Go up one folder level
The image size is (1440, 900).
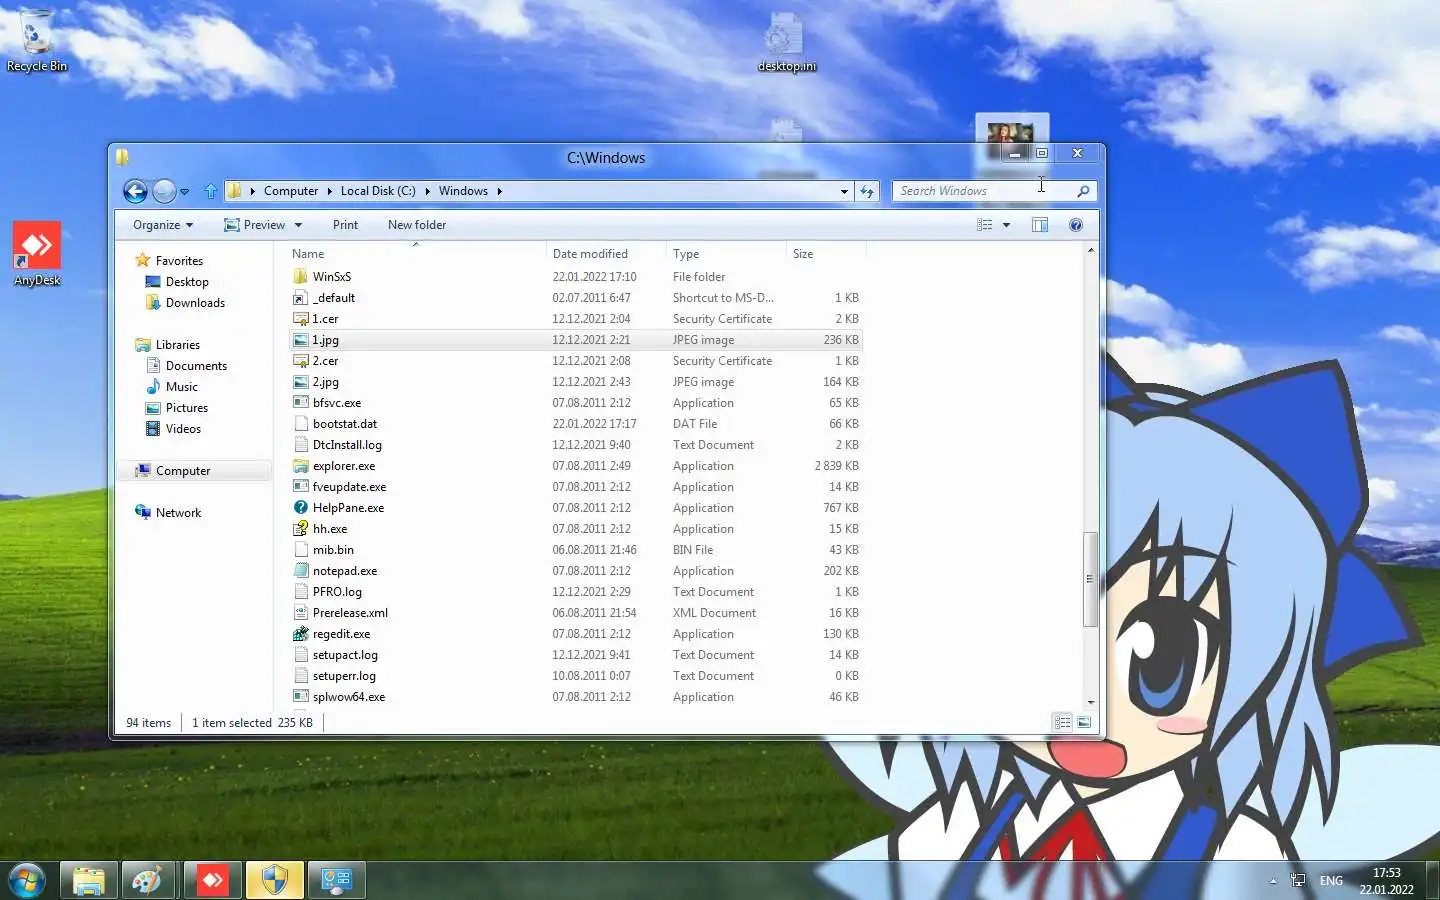point(210,191)
